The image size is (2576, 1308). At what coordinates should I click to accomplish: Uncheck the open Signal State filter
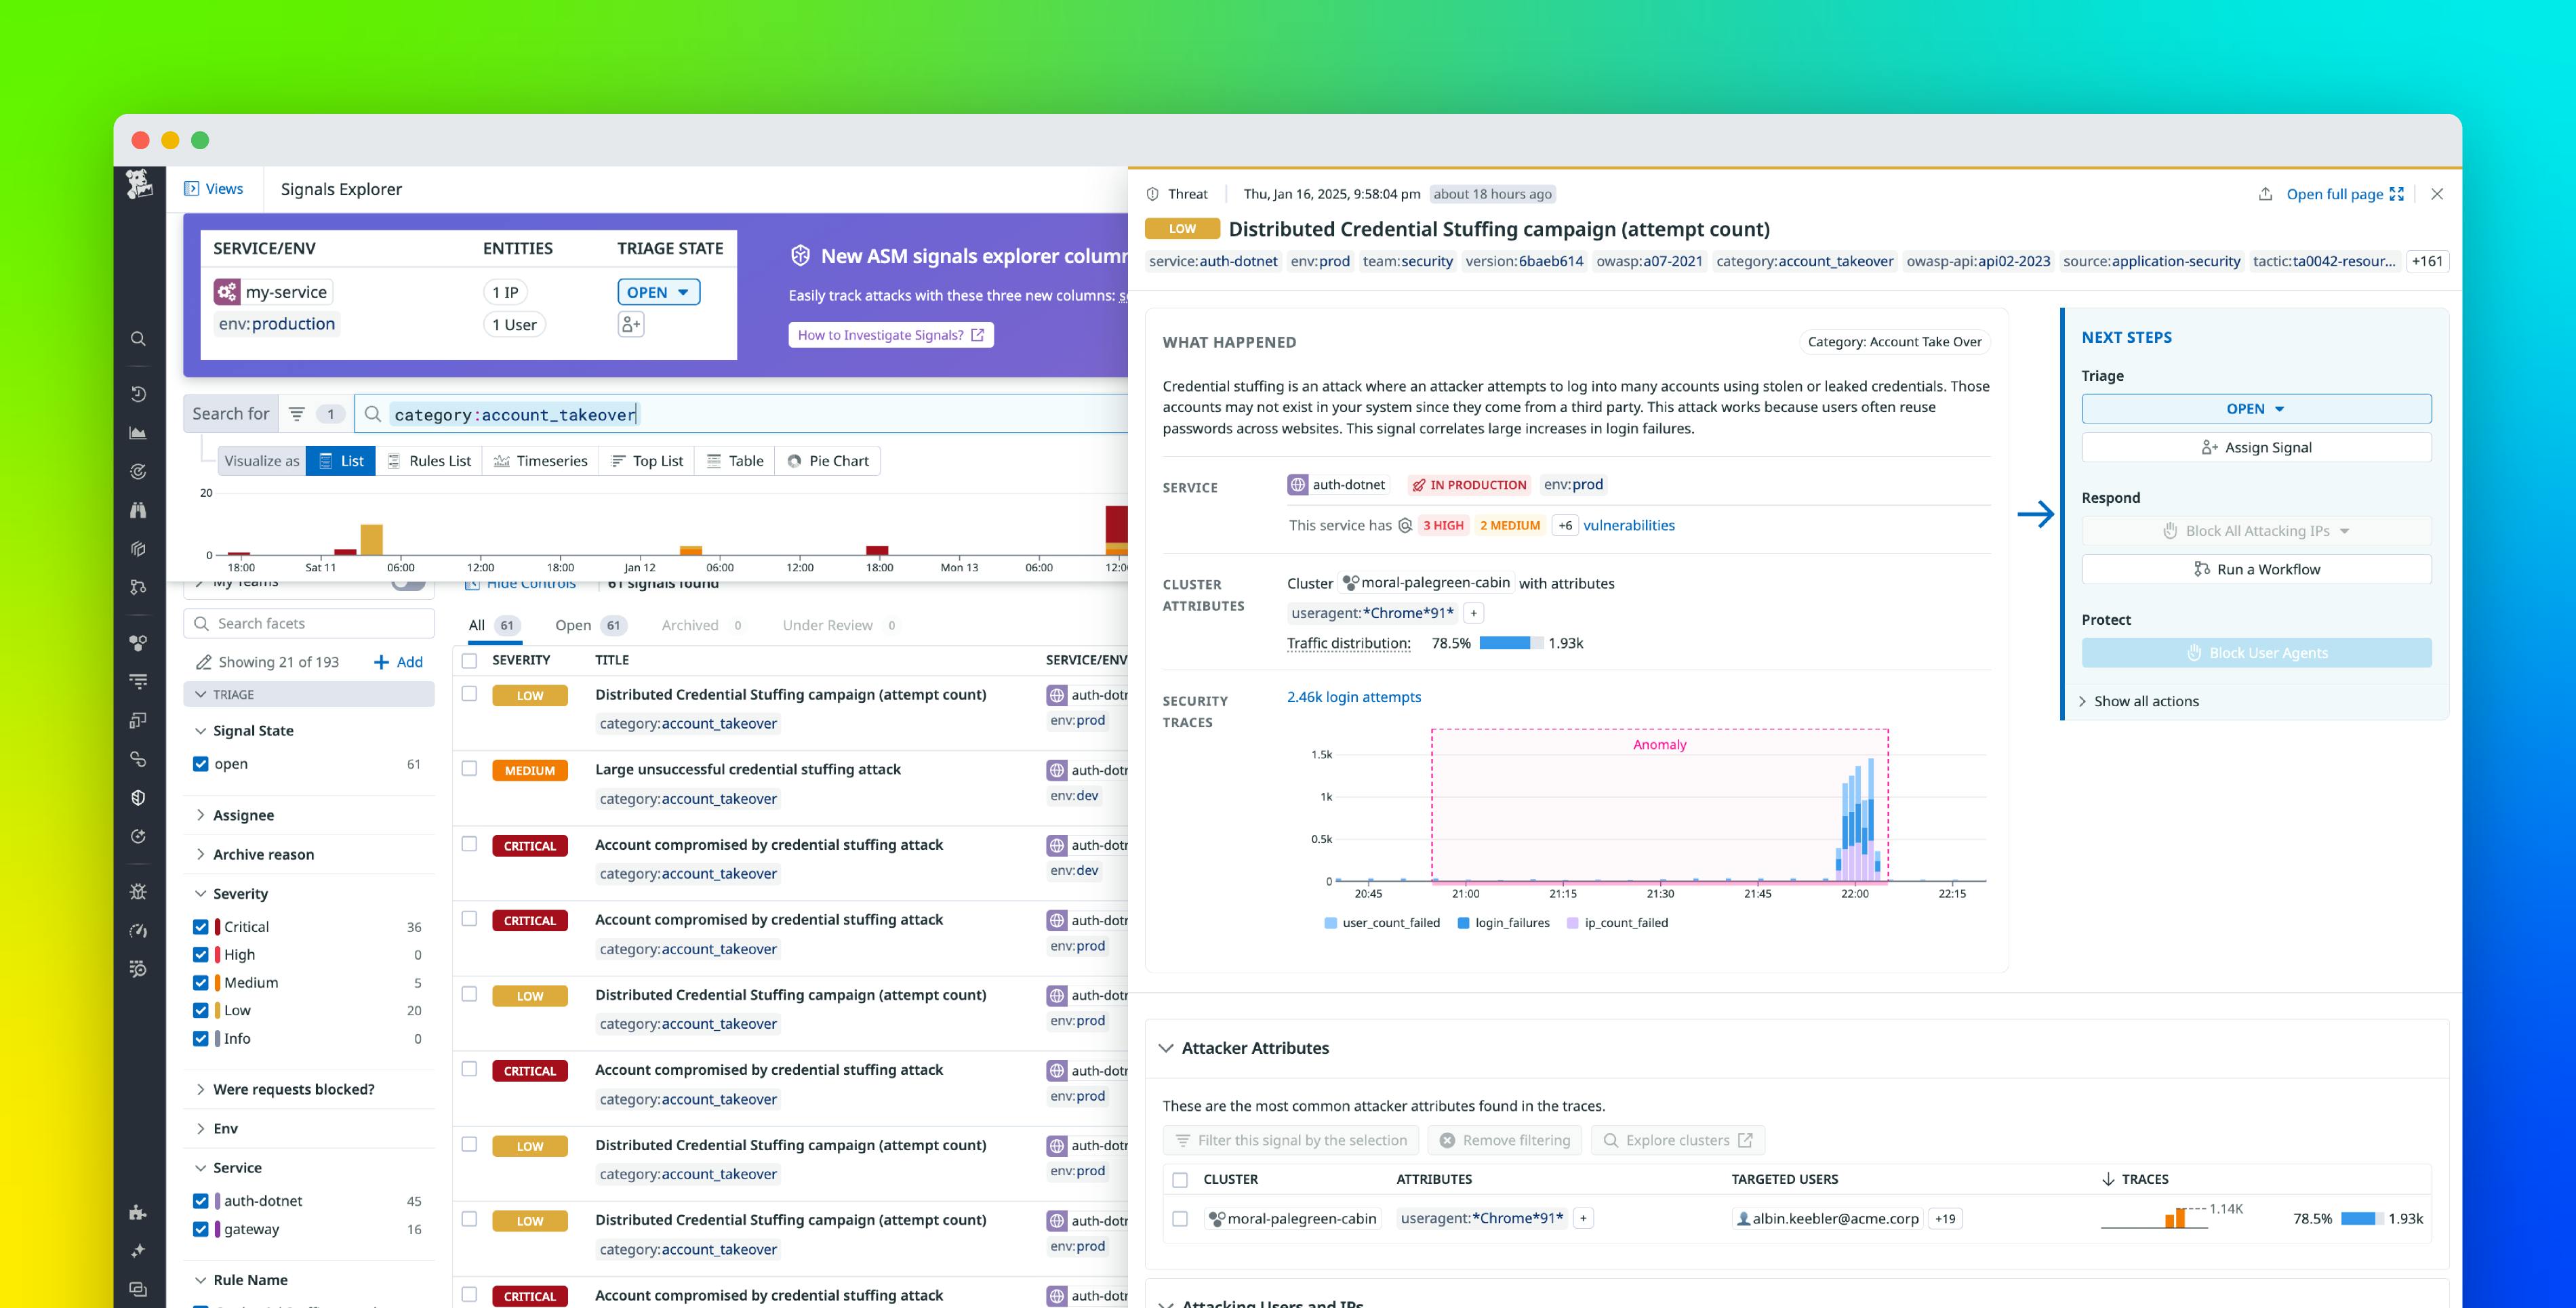(202, 763)
